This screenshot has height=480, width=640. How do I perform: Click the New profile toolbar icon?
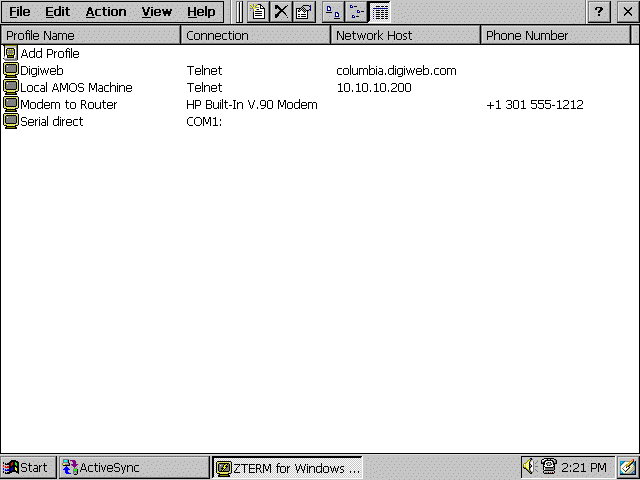tap(258, 12)
